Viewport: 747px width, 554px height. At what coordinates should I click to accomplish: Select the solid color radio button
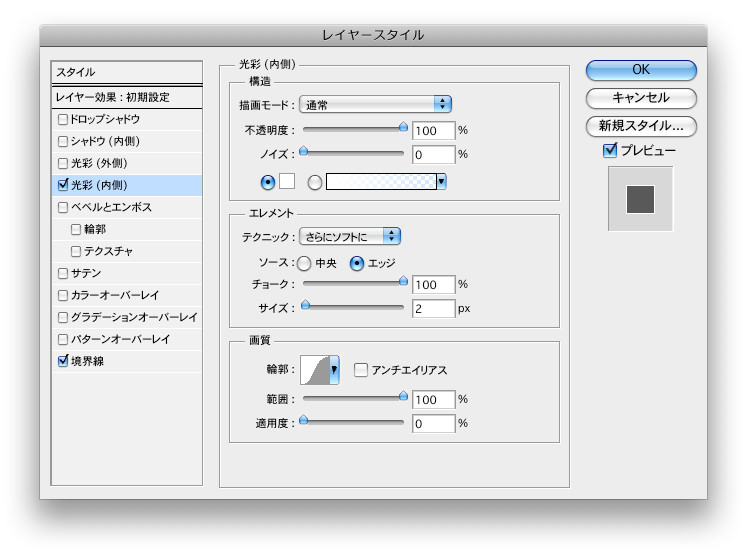click(x=268, y=182)
